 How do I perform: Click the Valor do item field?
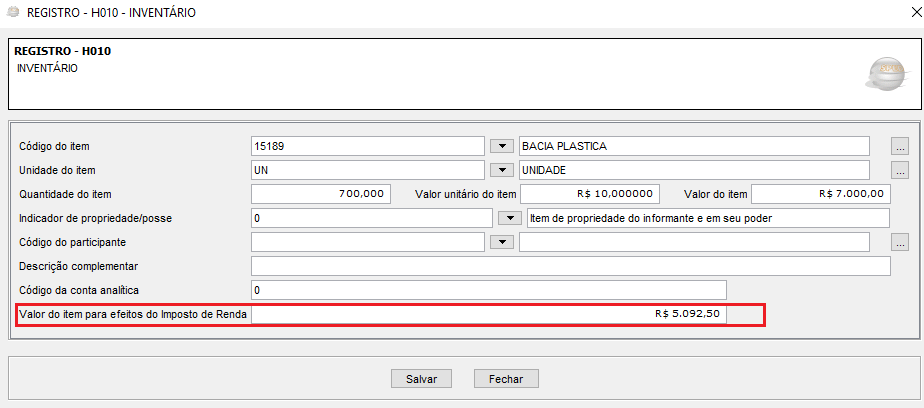pos(819,194)
